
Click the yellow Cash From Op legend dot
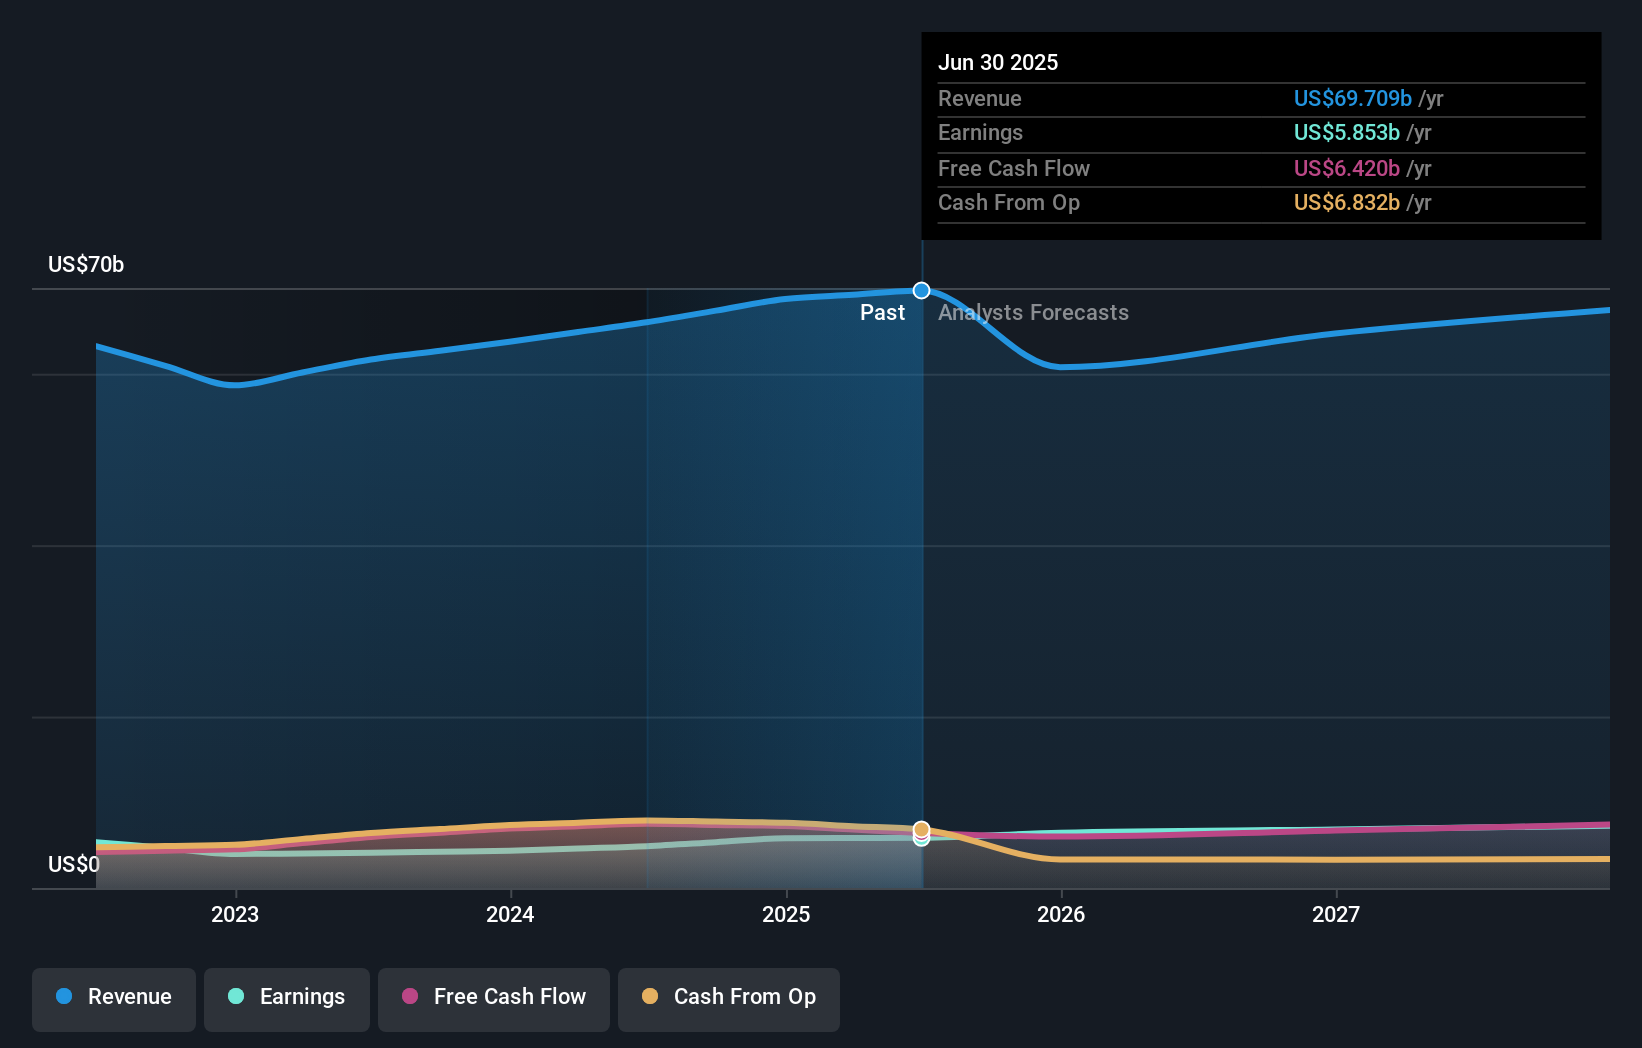click(651, 997)
